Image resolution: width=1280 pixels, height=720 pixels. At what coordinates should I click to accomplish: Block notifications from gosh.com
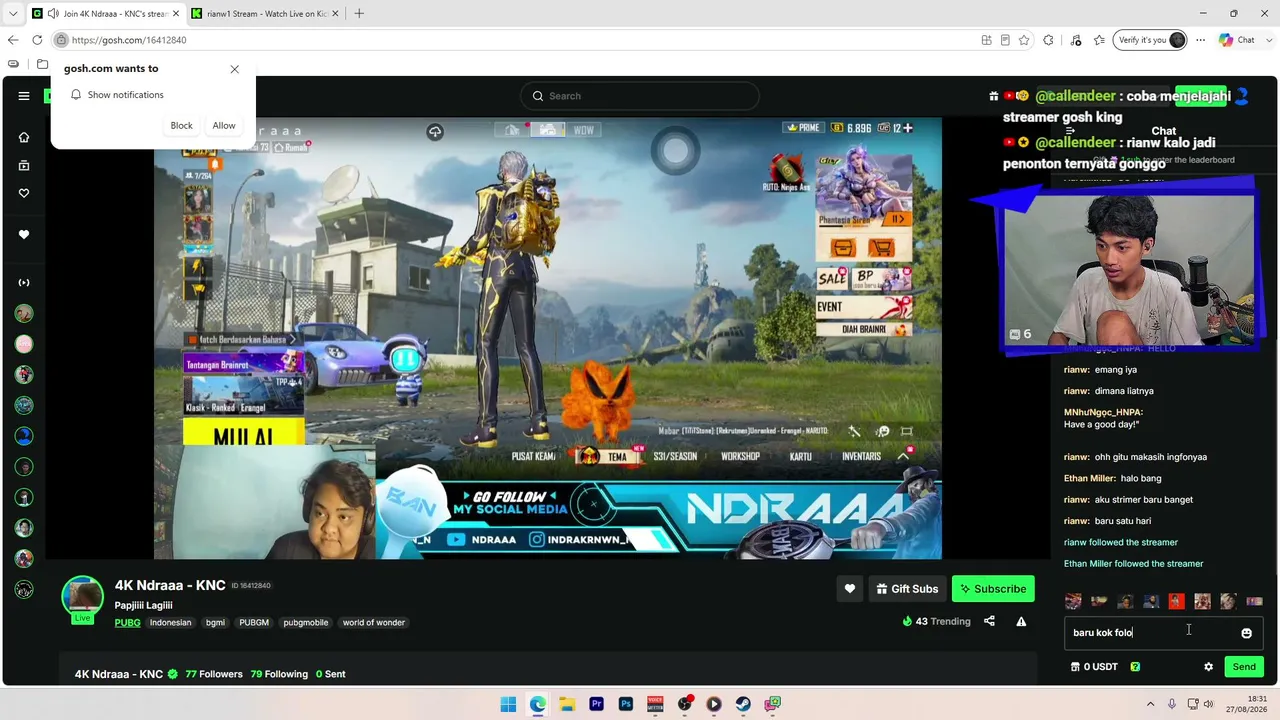coord(181,126)
